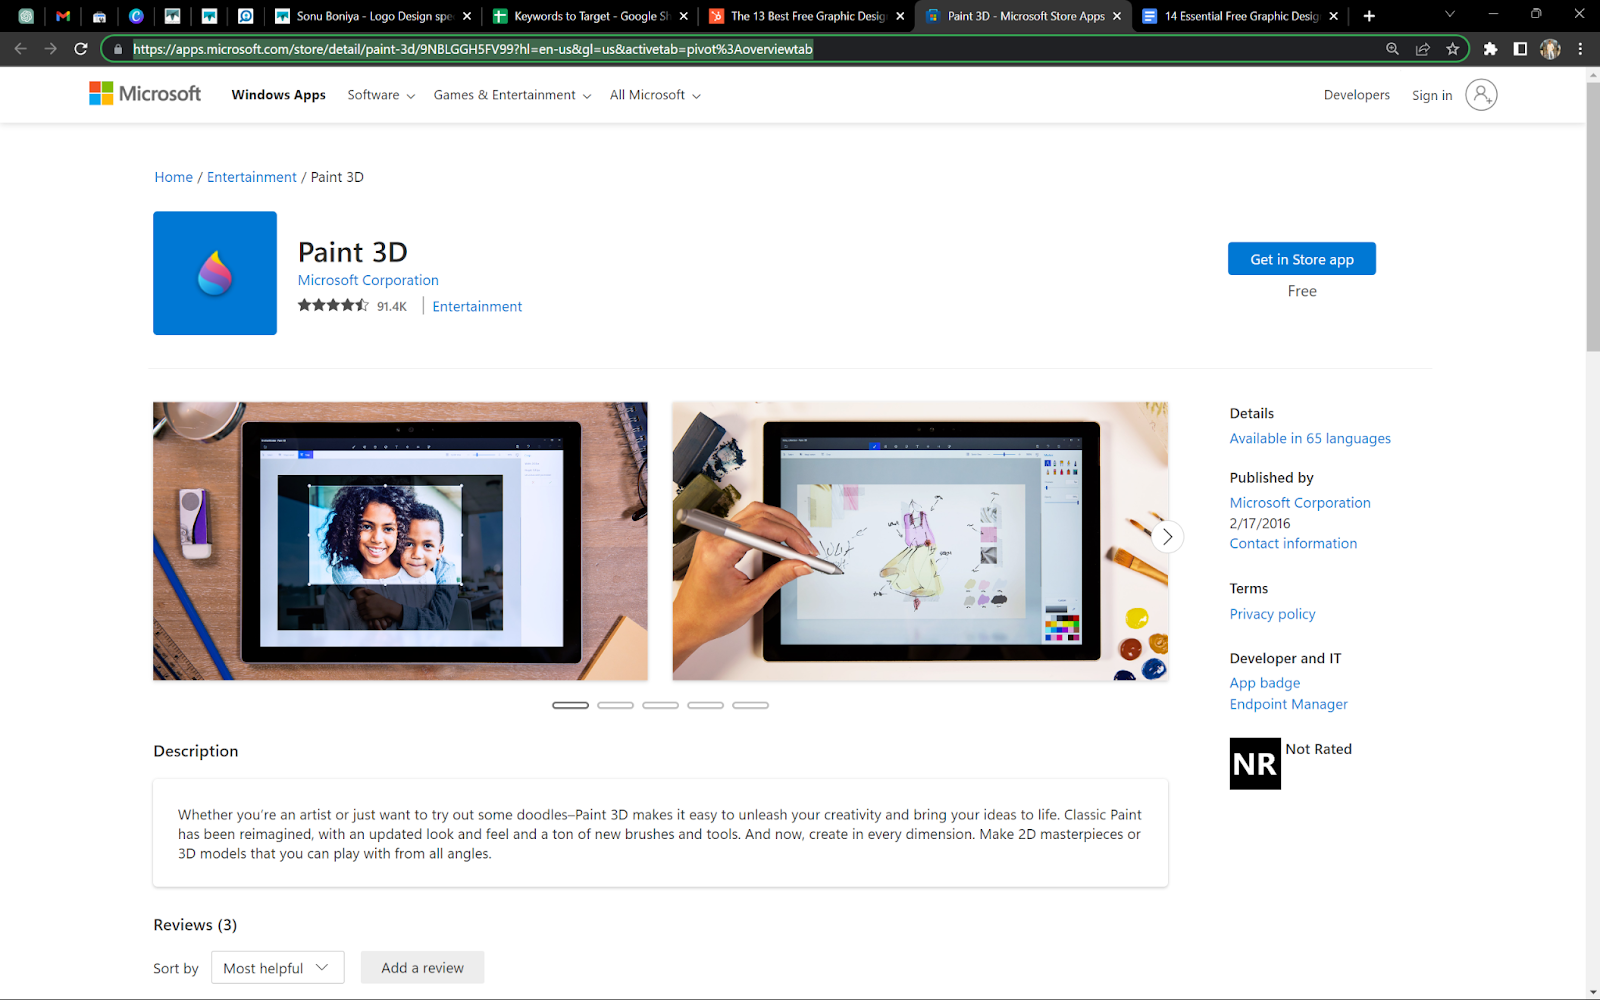
Task: Open Available in 65 languages link
Action: tap(1310, 438)
